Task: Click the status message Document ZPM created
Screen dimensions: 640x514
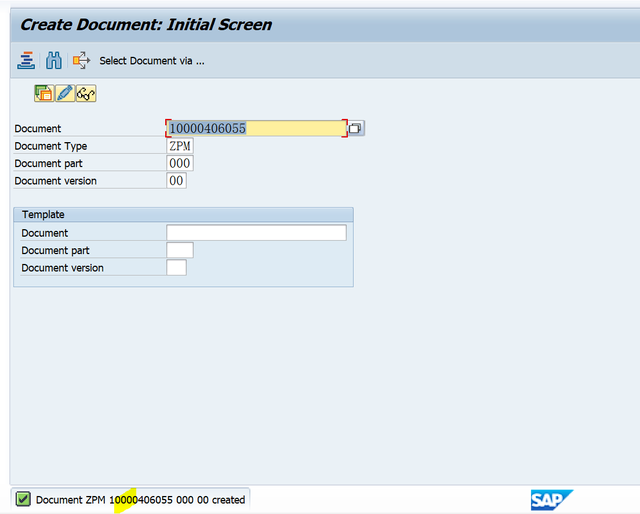Action: (x=140, y=500)
